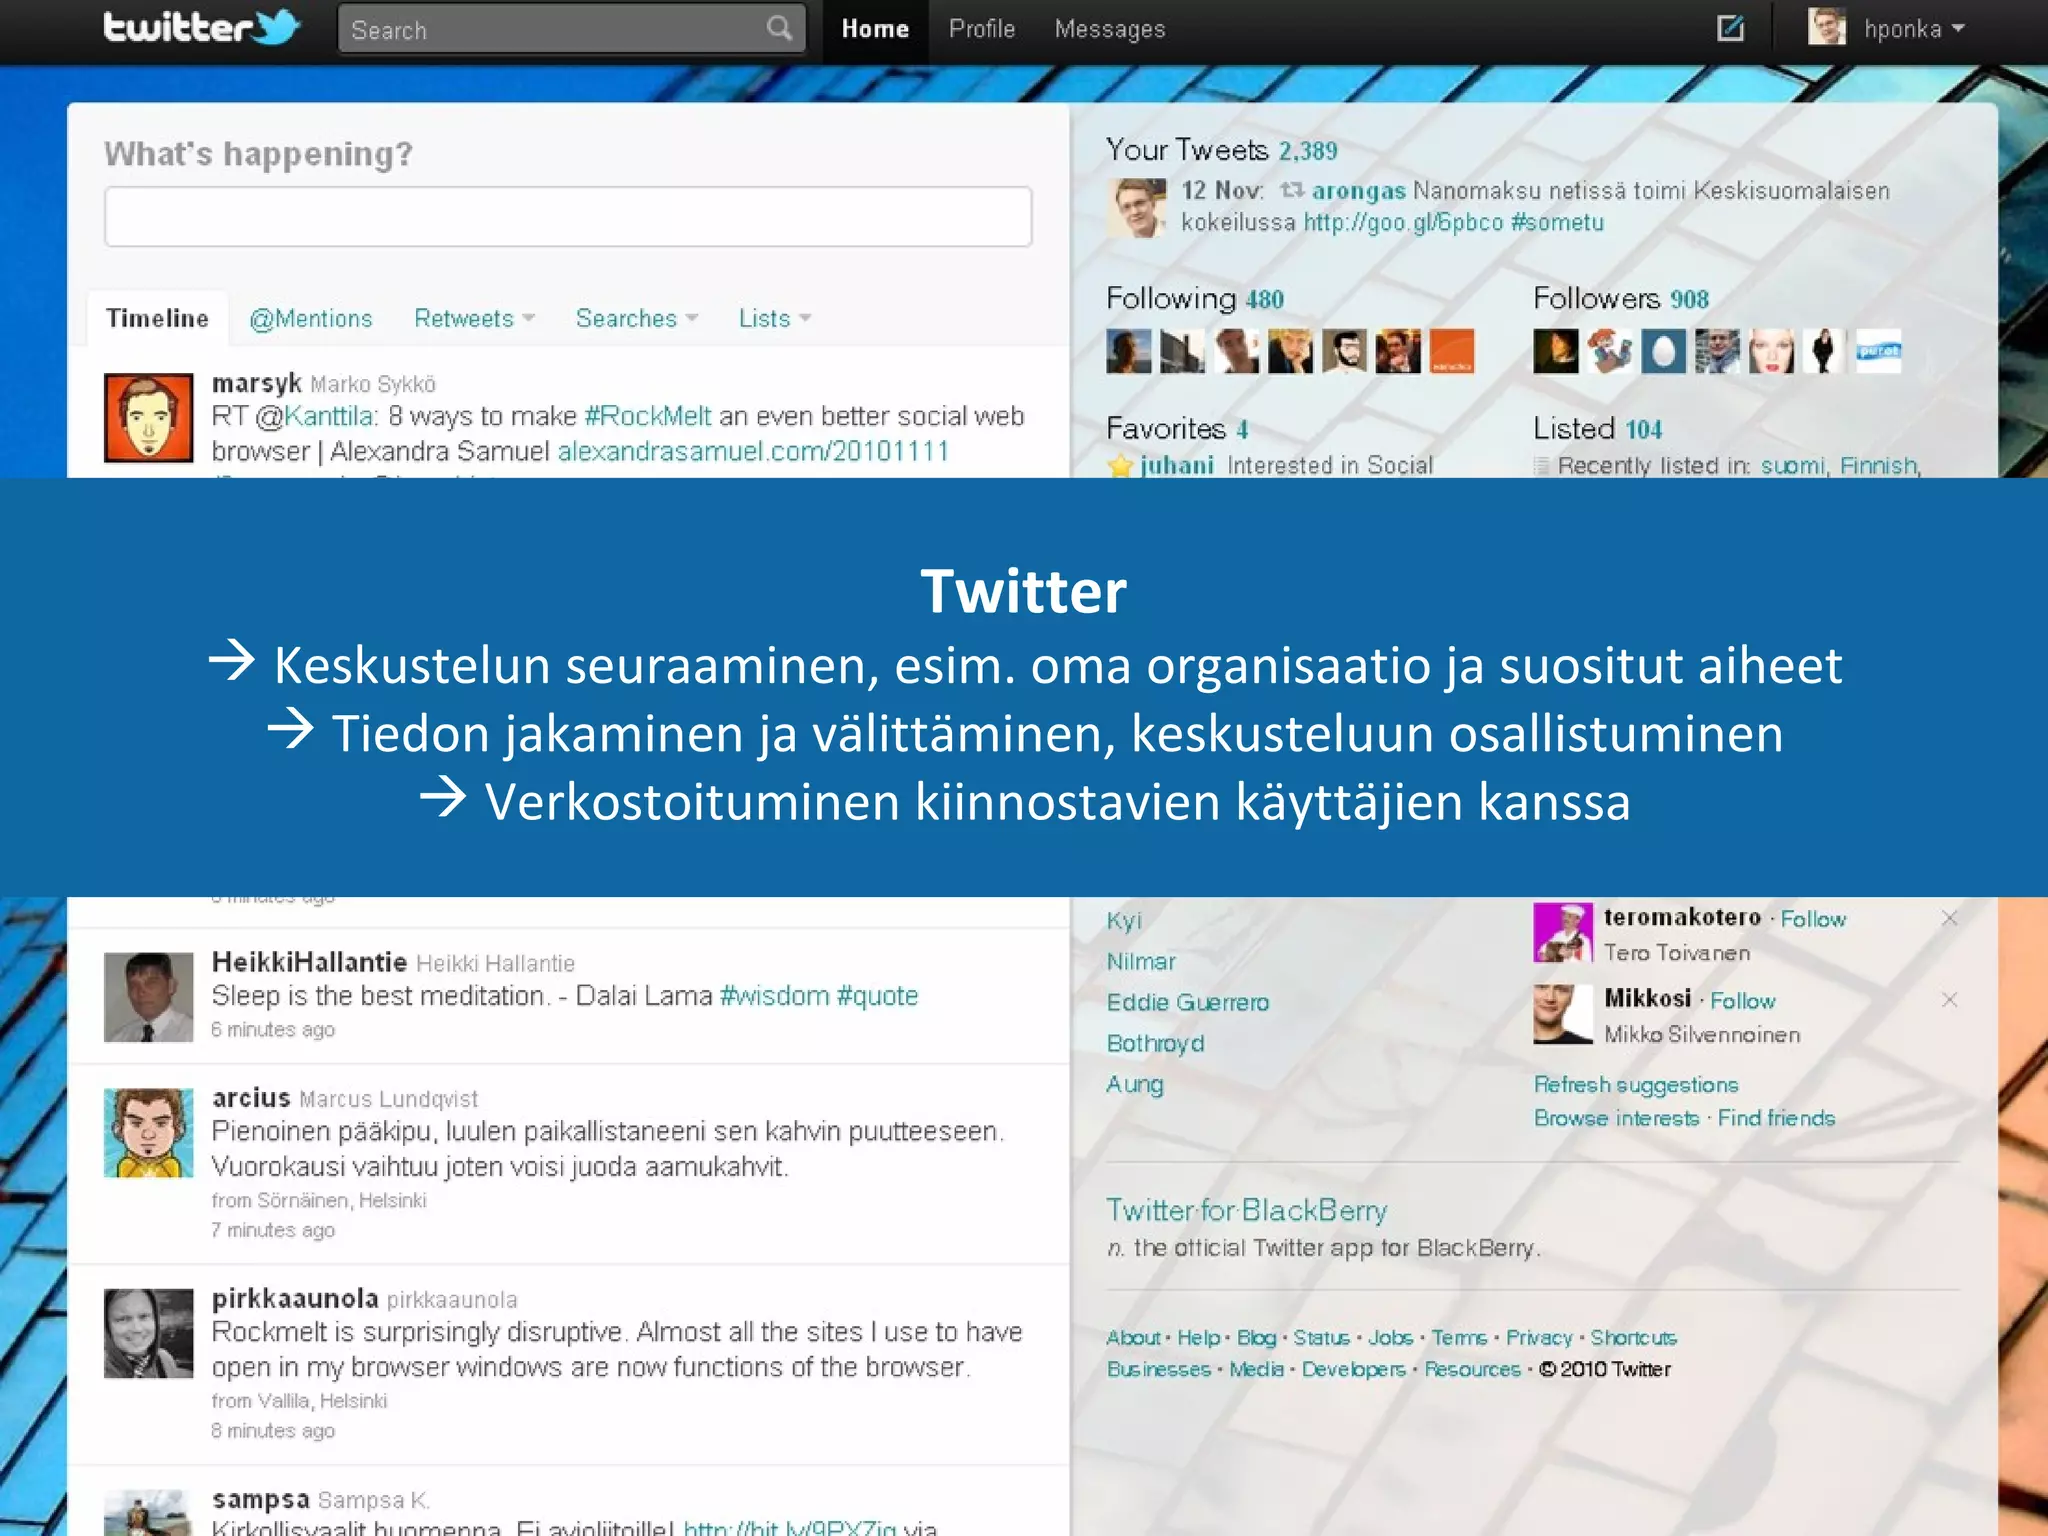
Task: Open Messages in the top bar
Action: 1110,29
